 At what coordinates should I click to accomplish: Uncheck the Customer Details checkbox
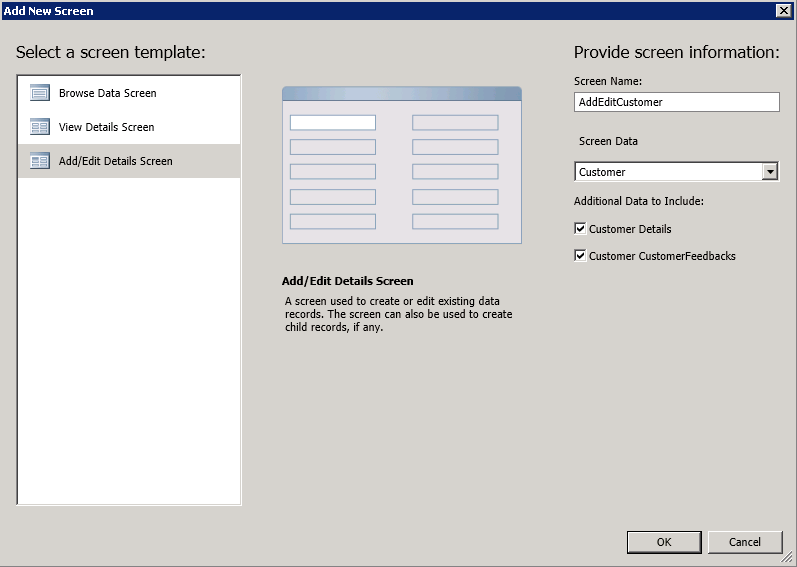click(x=580, y=229)
